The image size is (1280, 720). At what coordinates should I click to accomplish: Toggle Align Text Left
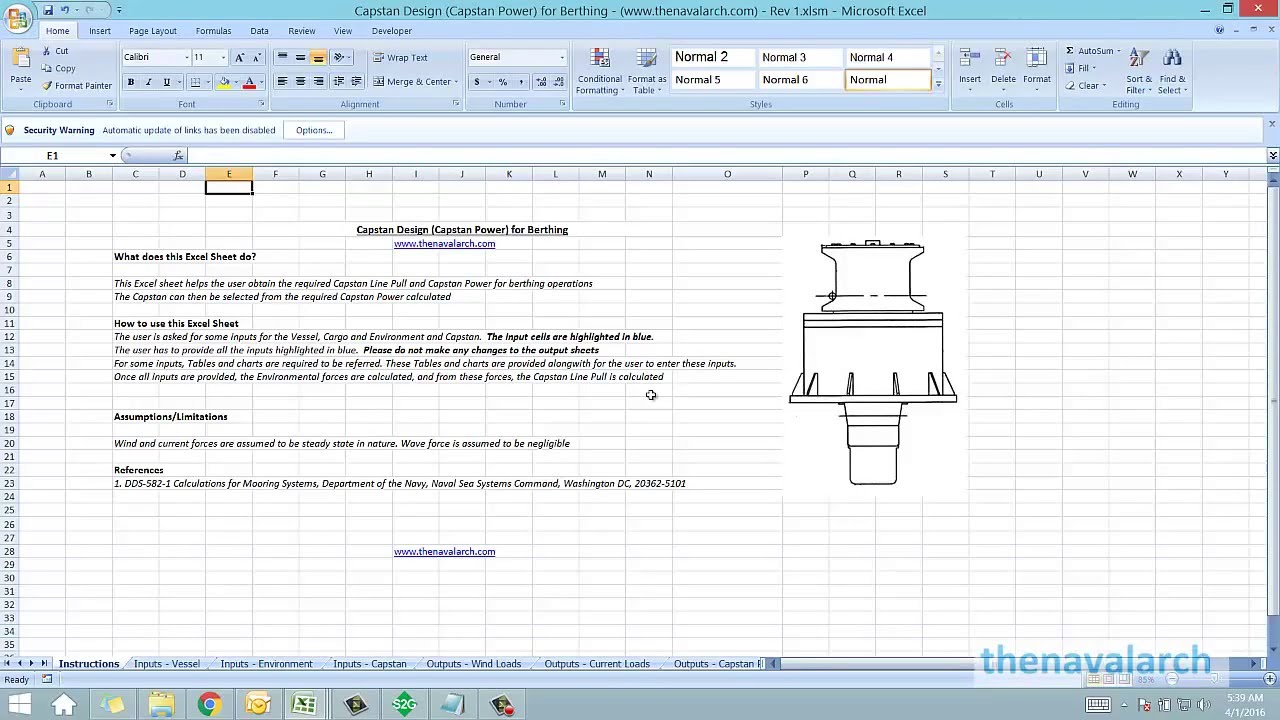[282, 82]
